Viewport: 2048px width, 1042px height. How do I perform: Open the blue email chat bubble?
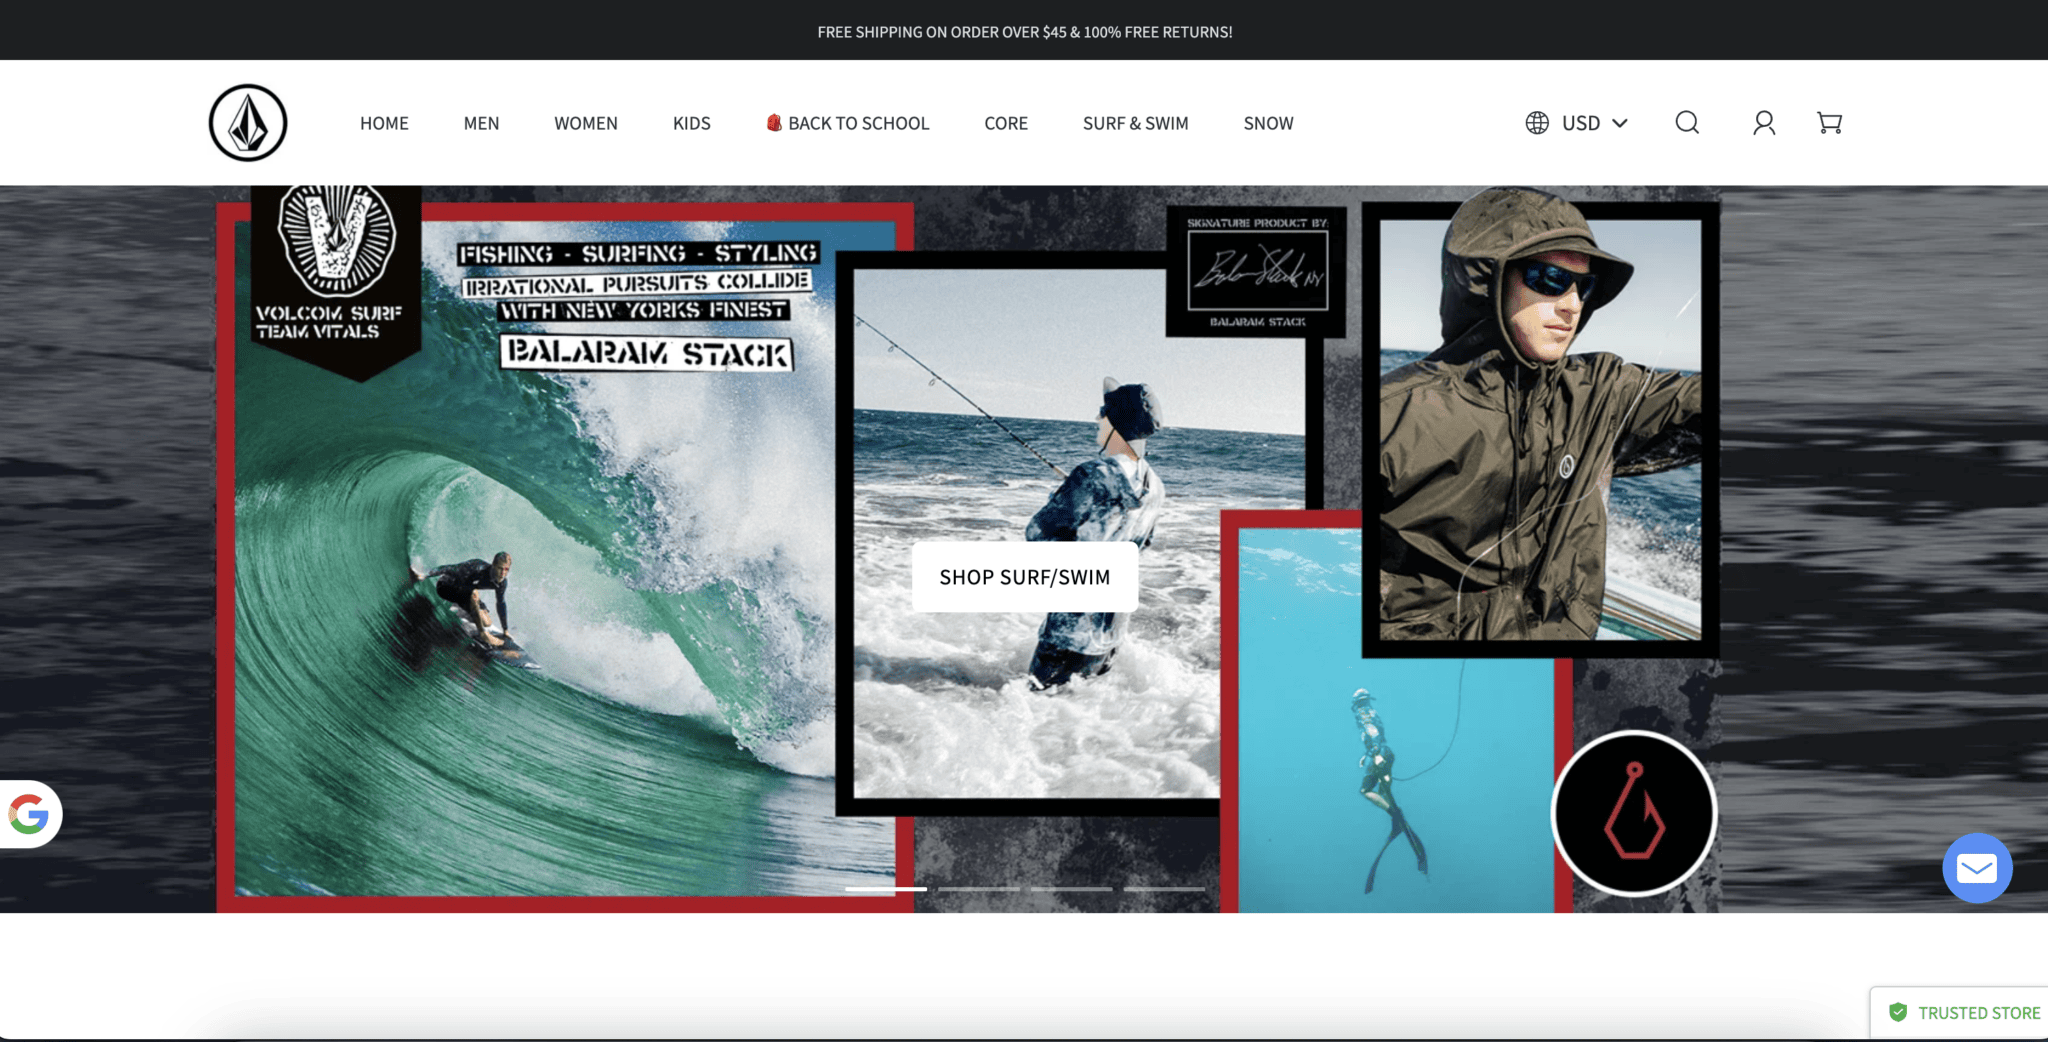1976,868
